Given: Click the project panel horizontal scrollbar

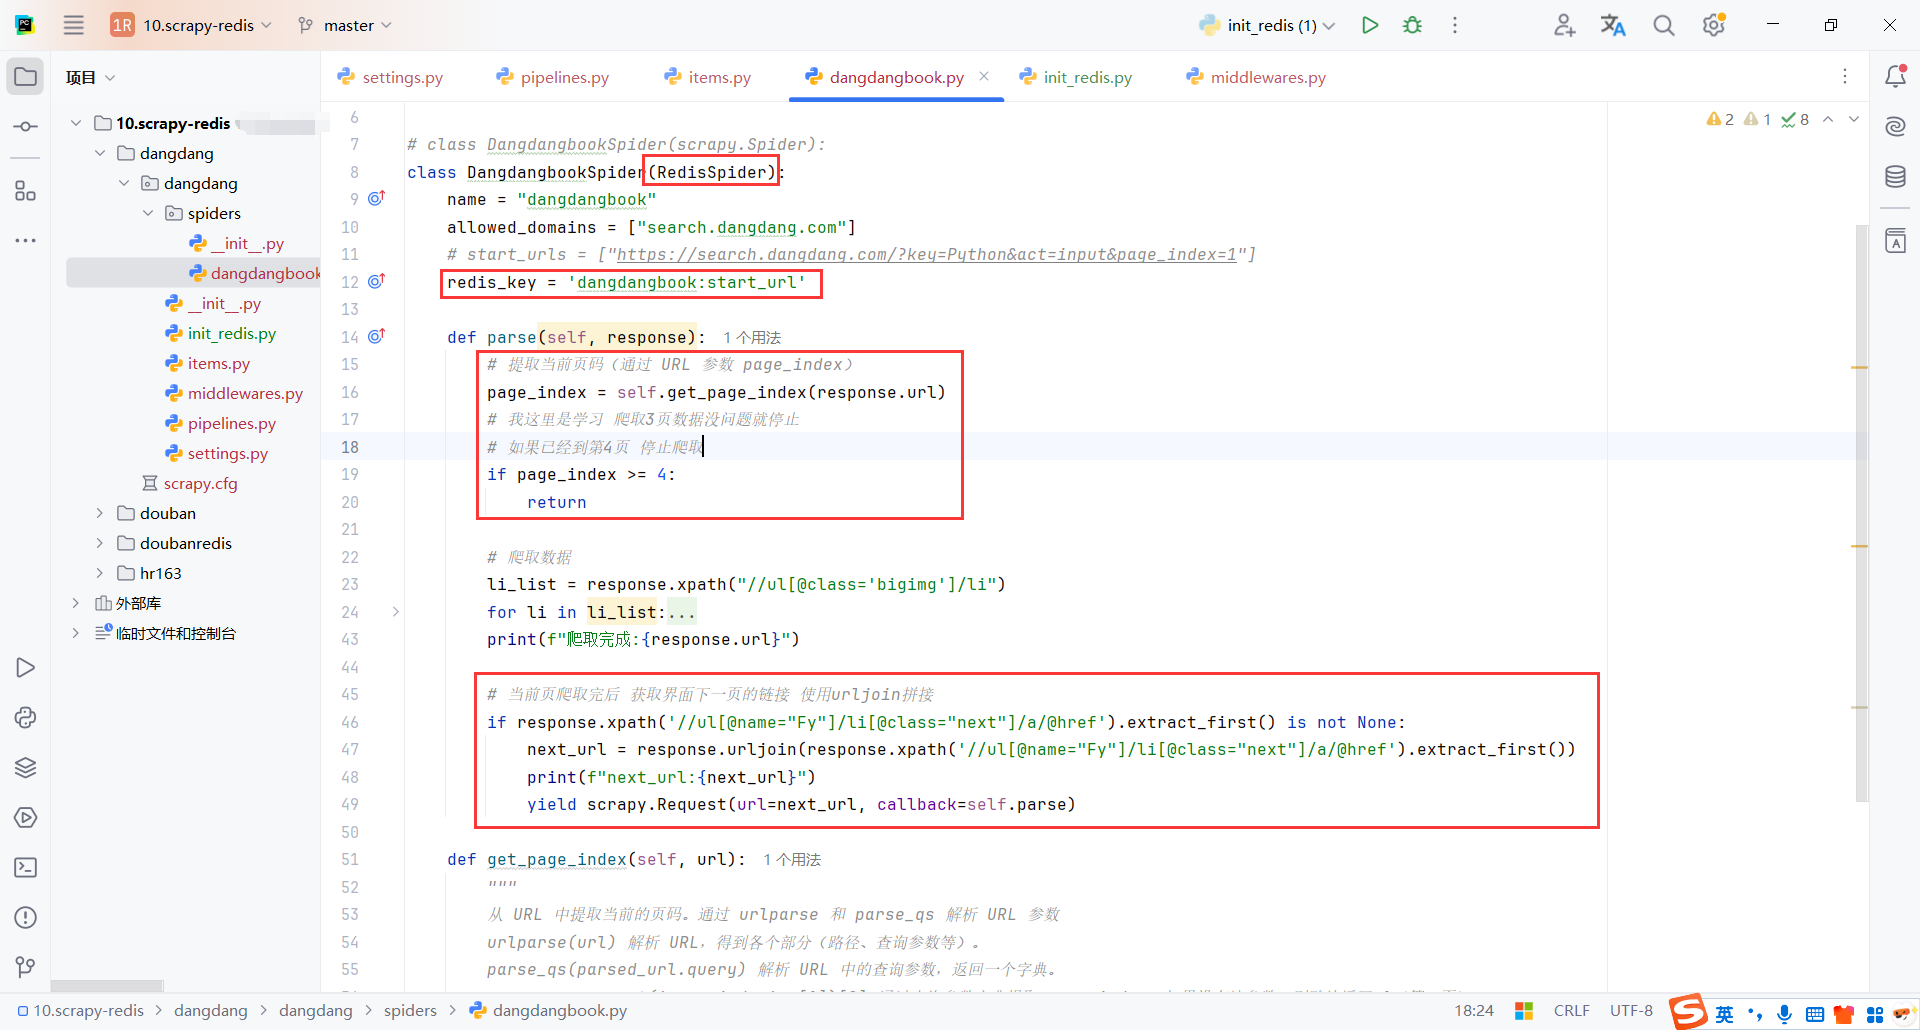Looking at the screenshot, I should pos(107,986).
